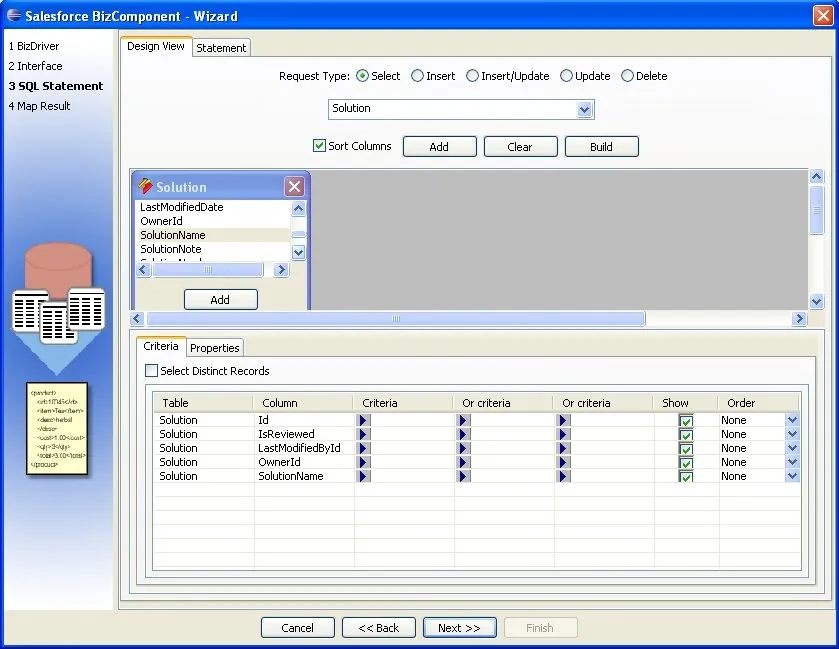Click the second Or criteria arrow for OwnerId

[x=563, y=462]
